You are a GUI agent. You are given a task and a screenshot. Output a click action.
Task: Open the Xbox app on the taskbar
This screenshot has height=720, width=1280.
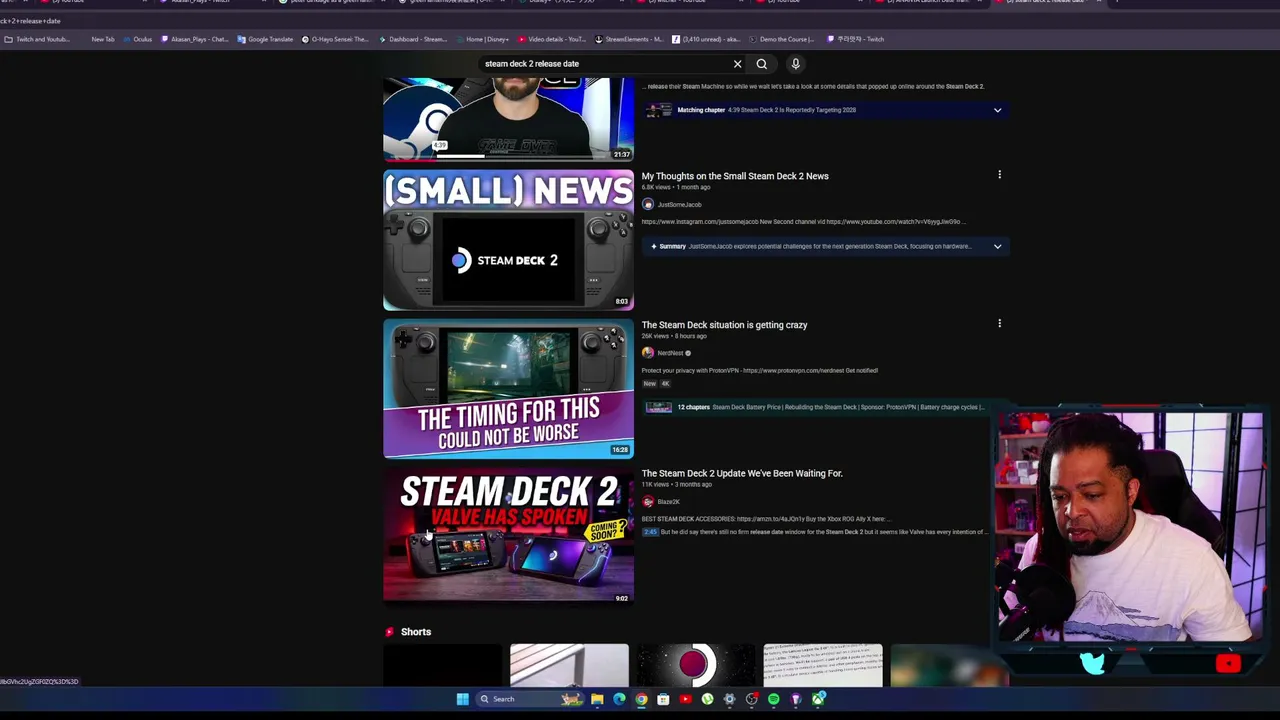tap(818, 699)
